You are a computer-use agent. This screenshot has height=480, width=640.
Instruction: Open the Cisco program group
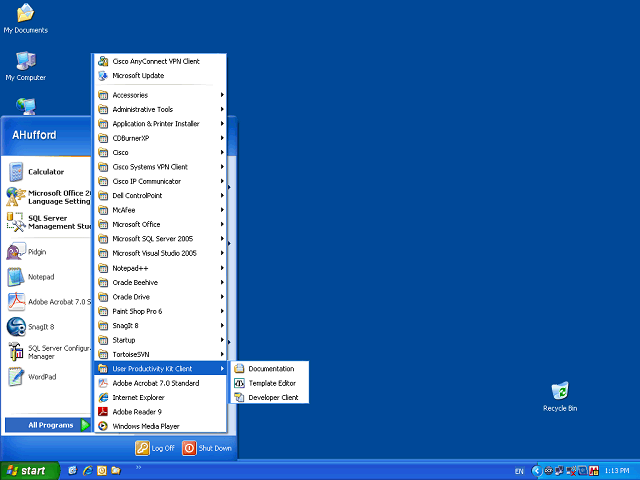click(x=160, y=153)
